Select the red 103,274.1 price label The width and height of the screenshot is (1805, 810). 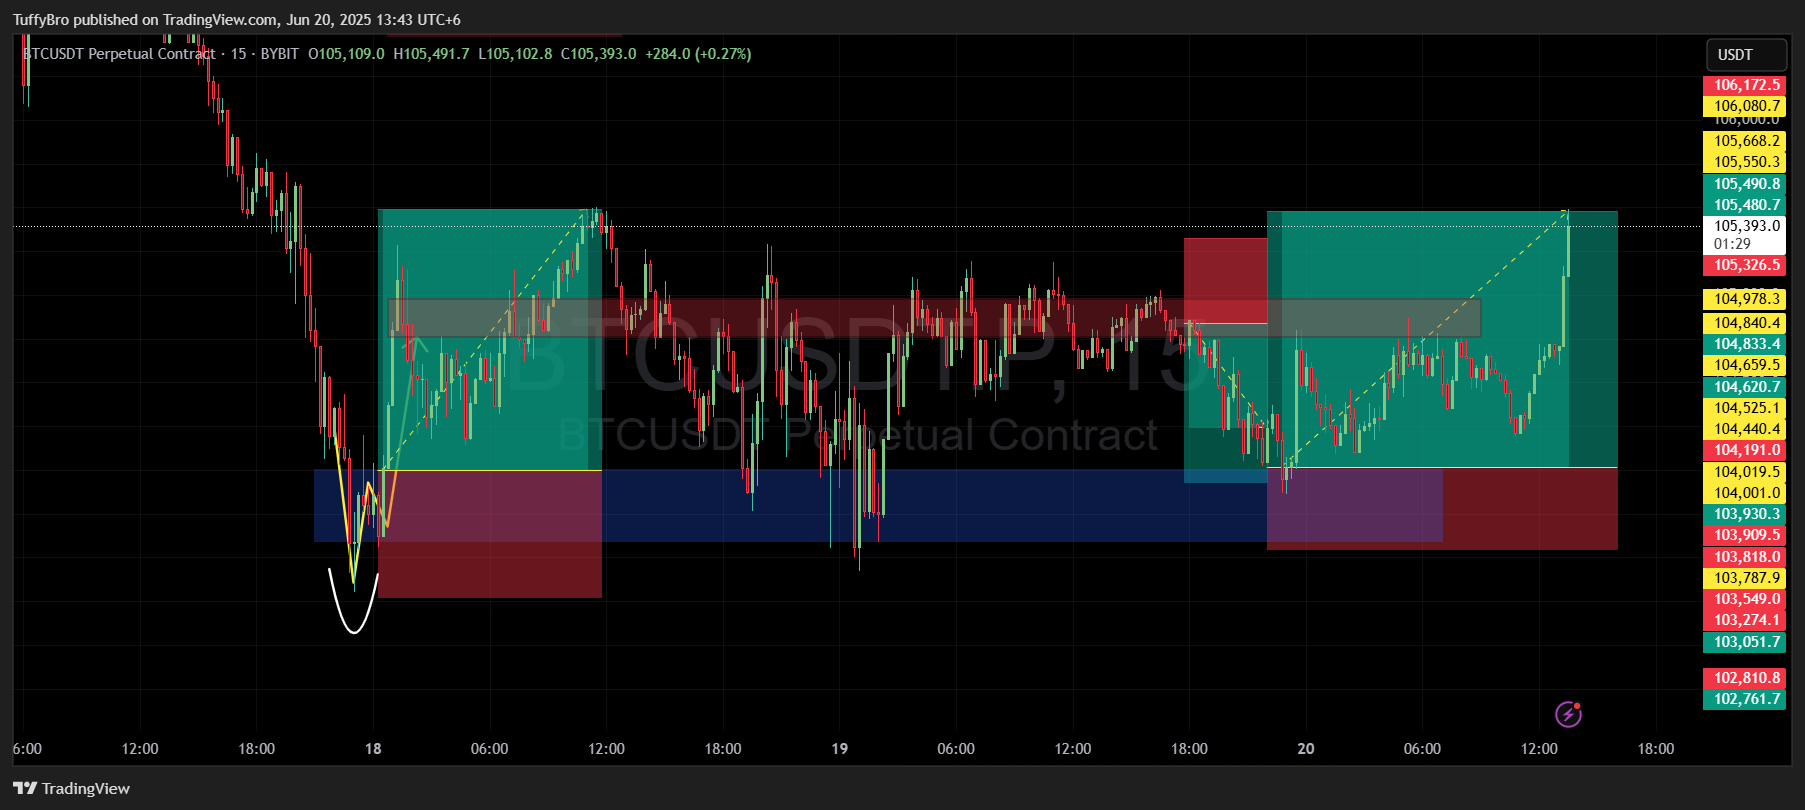[1744, 620]
